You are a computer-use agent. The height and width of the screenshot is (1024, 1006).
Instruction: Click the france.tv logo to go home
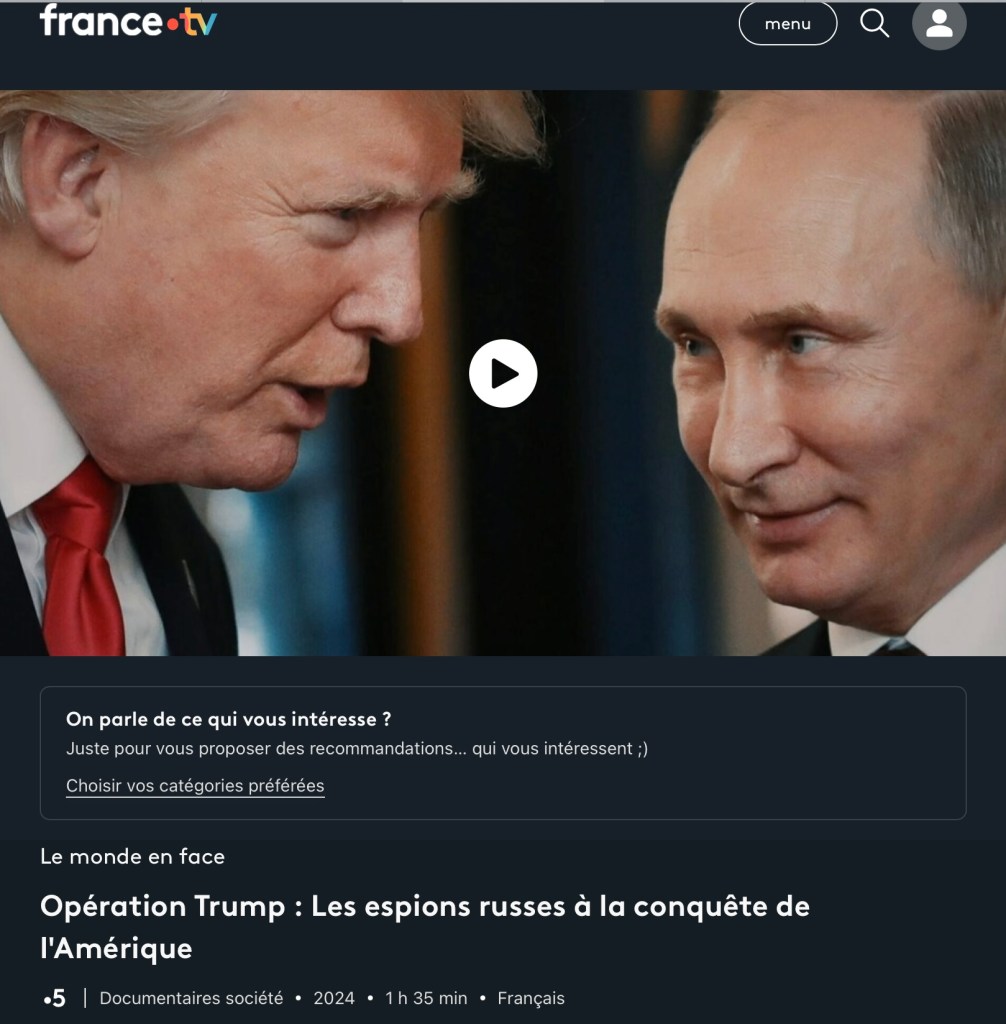click(128, 21)
